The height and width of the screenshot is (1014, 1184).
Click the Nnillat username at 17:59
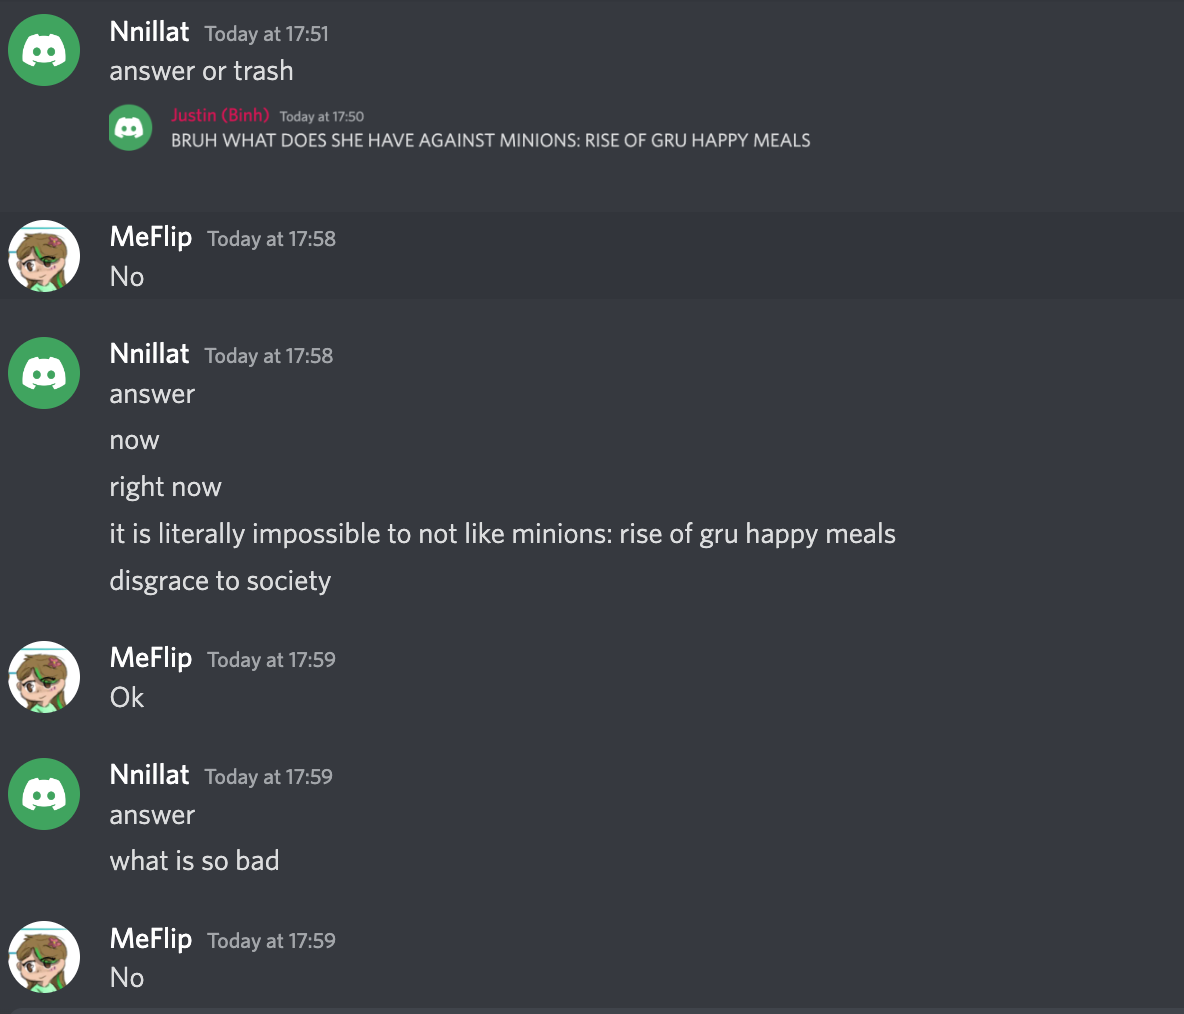click(x=149, y=775)
